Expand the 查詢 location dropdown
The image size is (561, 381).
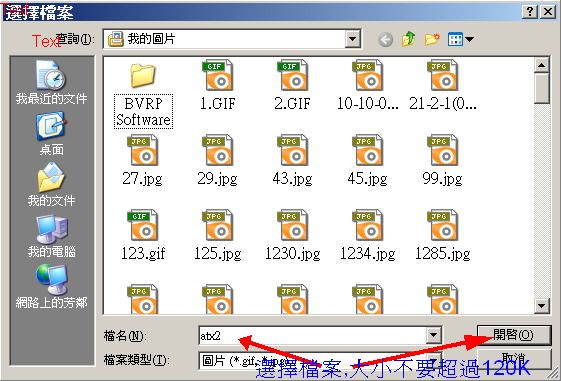pyautogui.click(x=352, y=39)
